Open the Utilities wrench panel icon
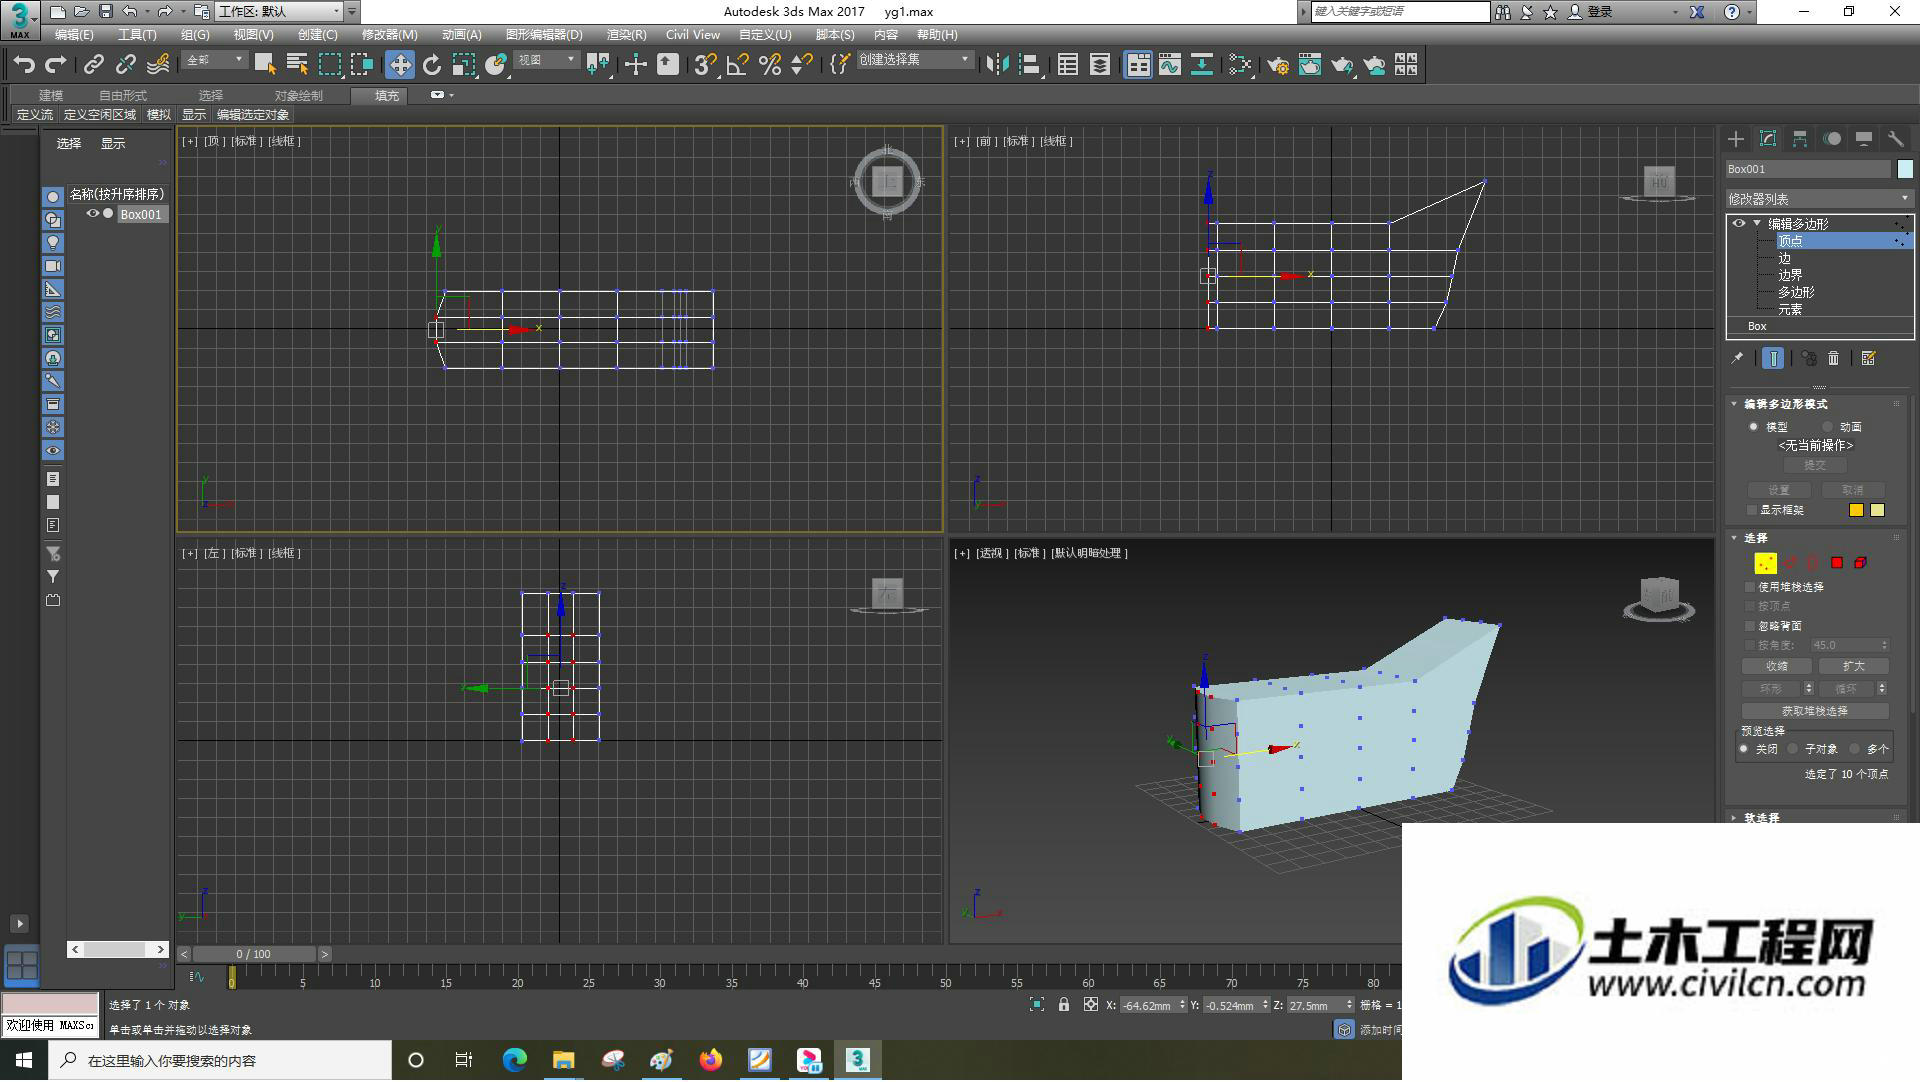The height and width of the screenshot is (1082, 1920). point(1895,139)
